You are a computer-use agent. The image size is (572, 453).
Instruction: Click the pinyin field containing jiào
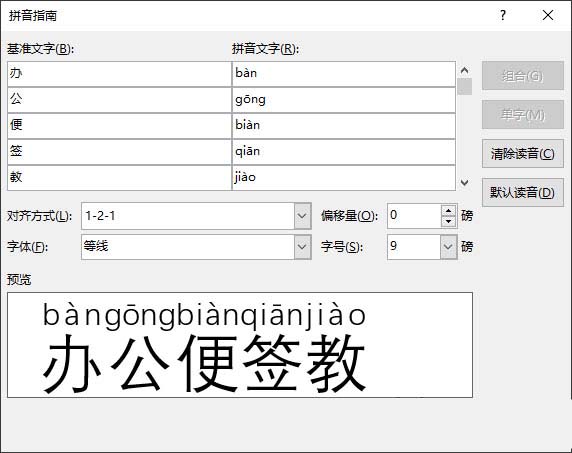pyautogui.click(x=344, y=178)
